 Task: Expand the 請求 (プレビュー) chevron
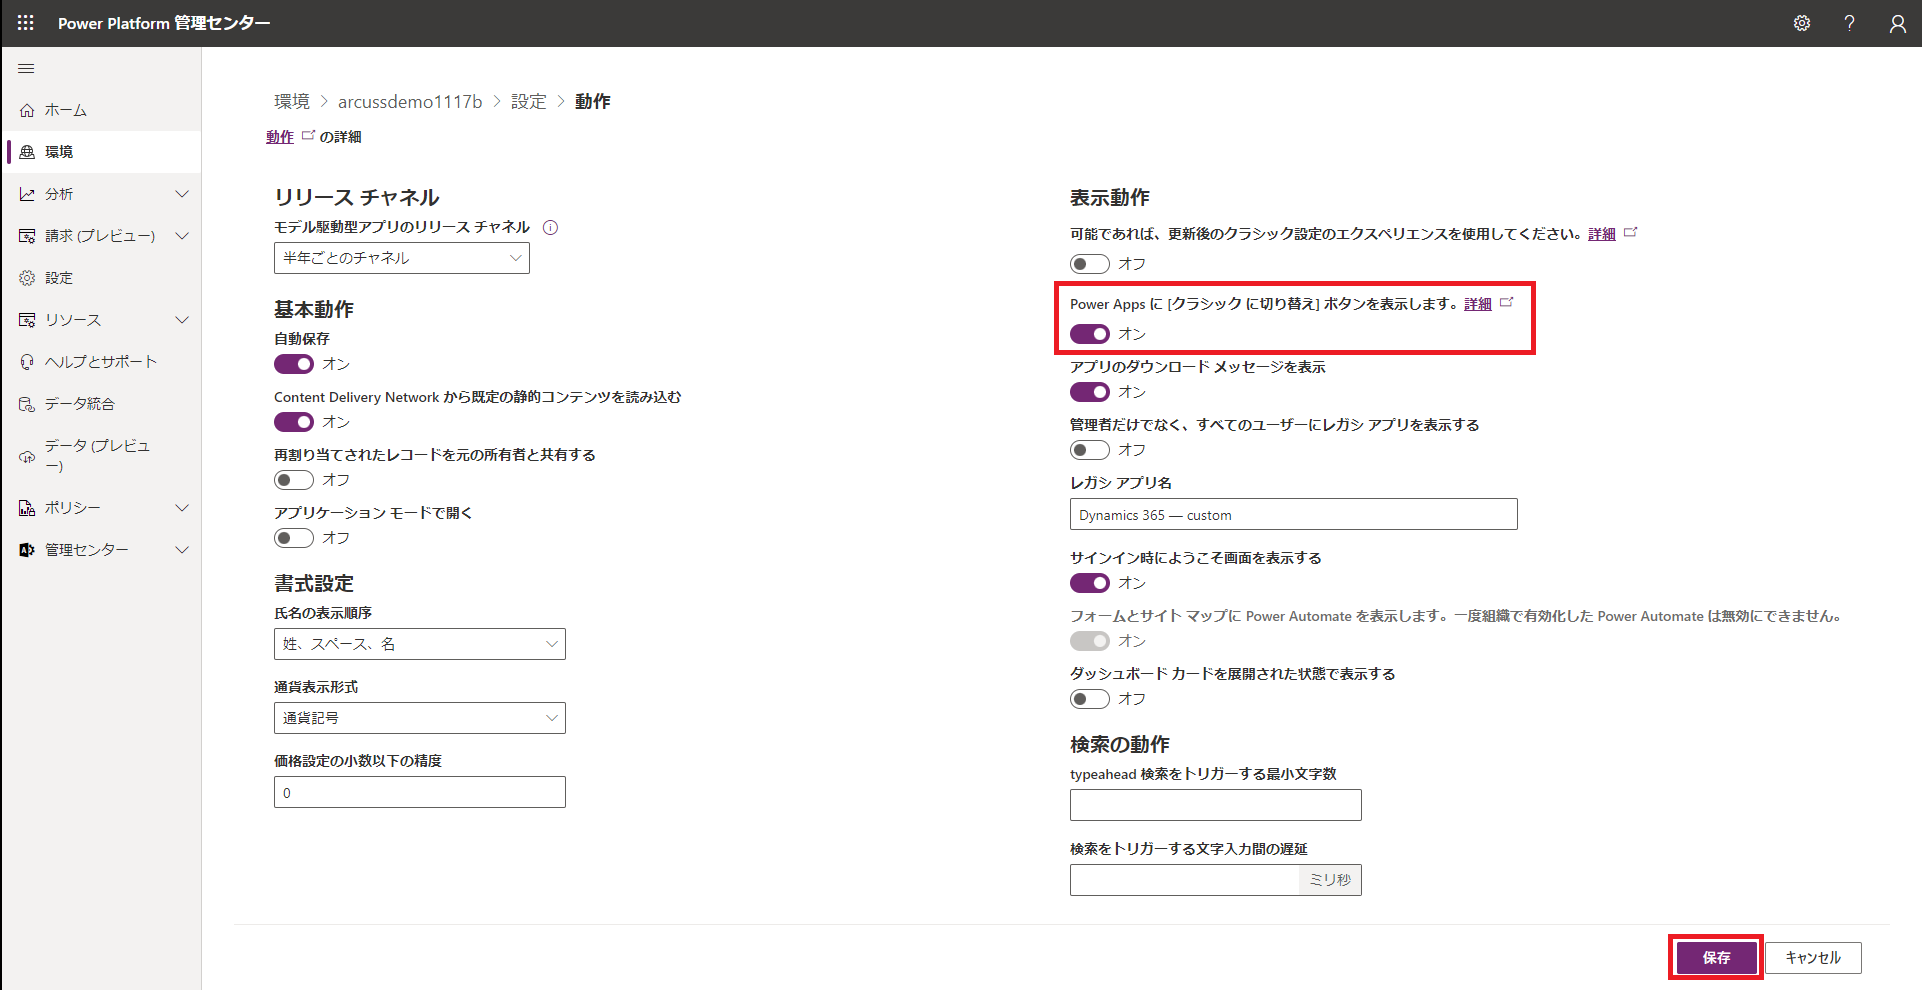tap(182, 236)
